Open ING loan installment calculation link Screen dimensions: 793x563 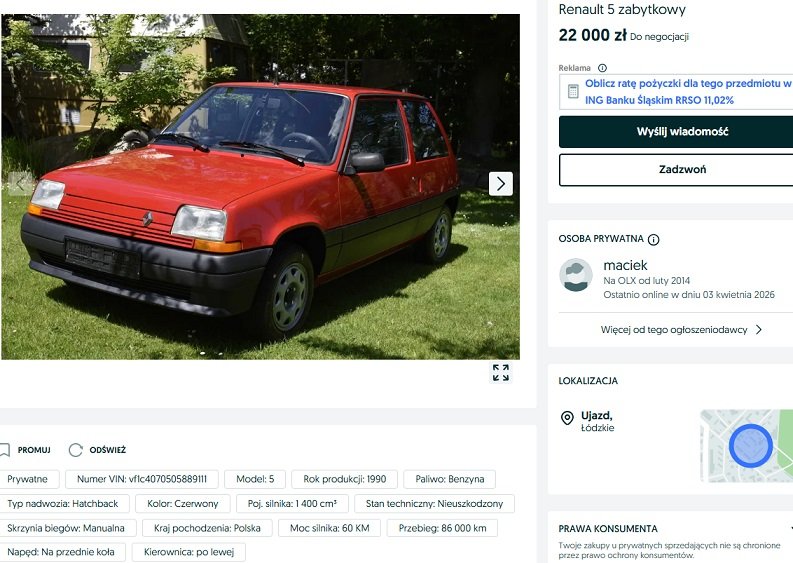688,92
